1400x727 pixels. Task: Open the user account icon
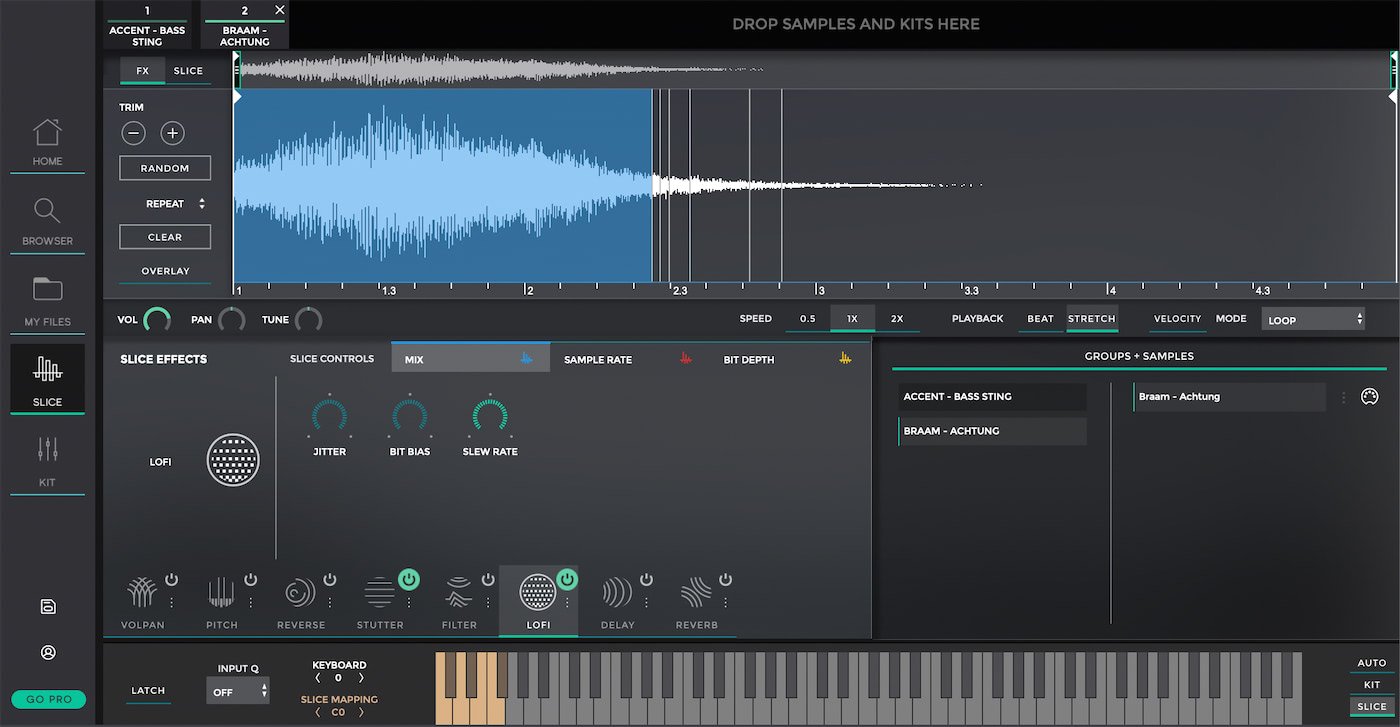[47, 653]
